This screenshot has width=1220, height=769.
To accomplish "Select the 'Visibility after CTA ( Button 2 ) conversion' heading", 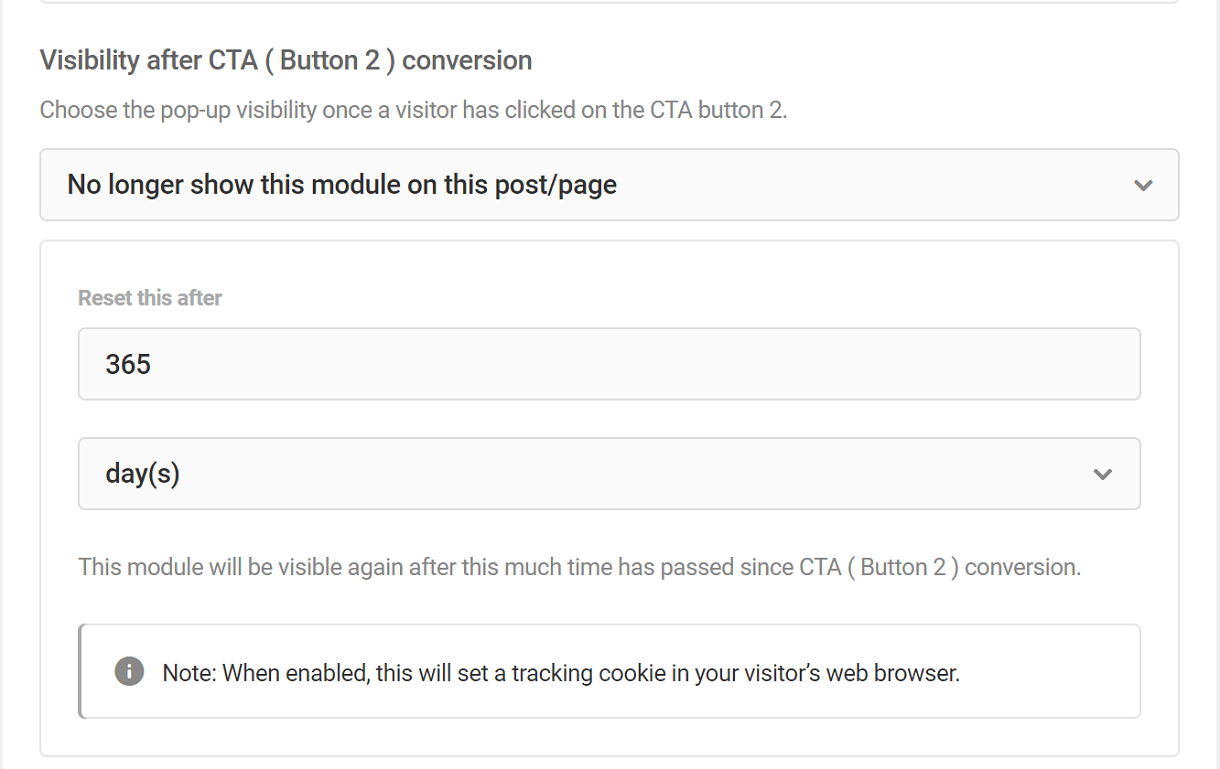I will [286, 61].
